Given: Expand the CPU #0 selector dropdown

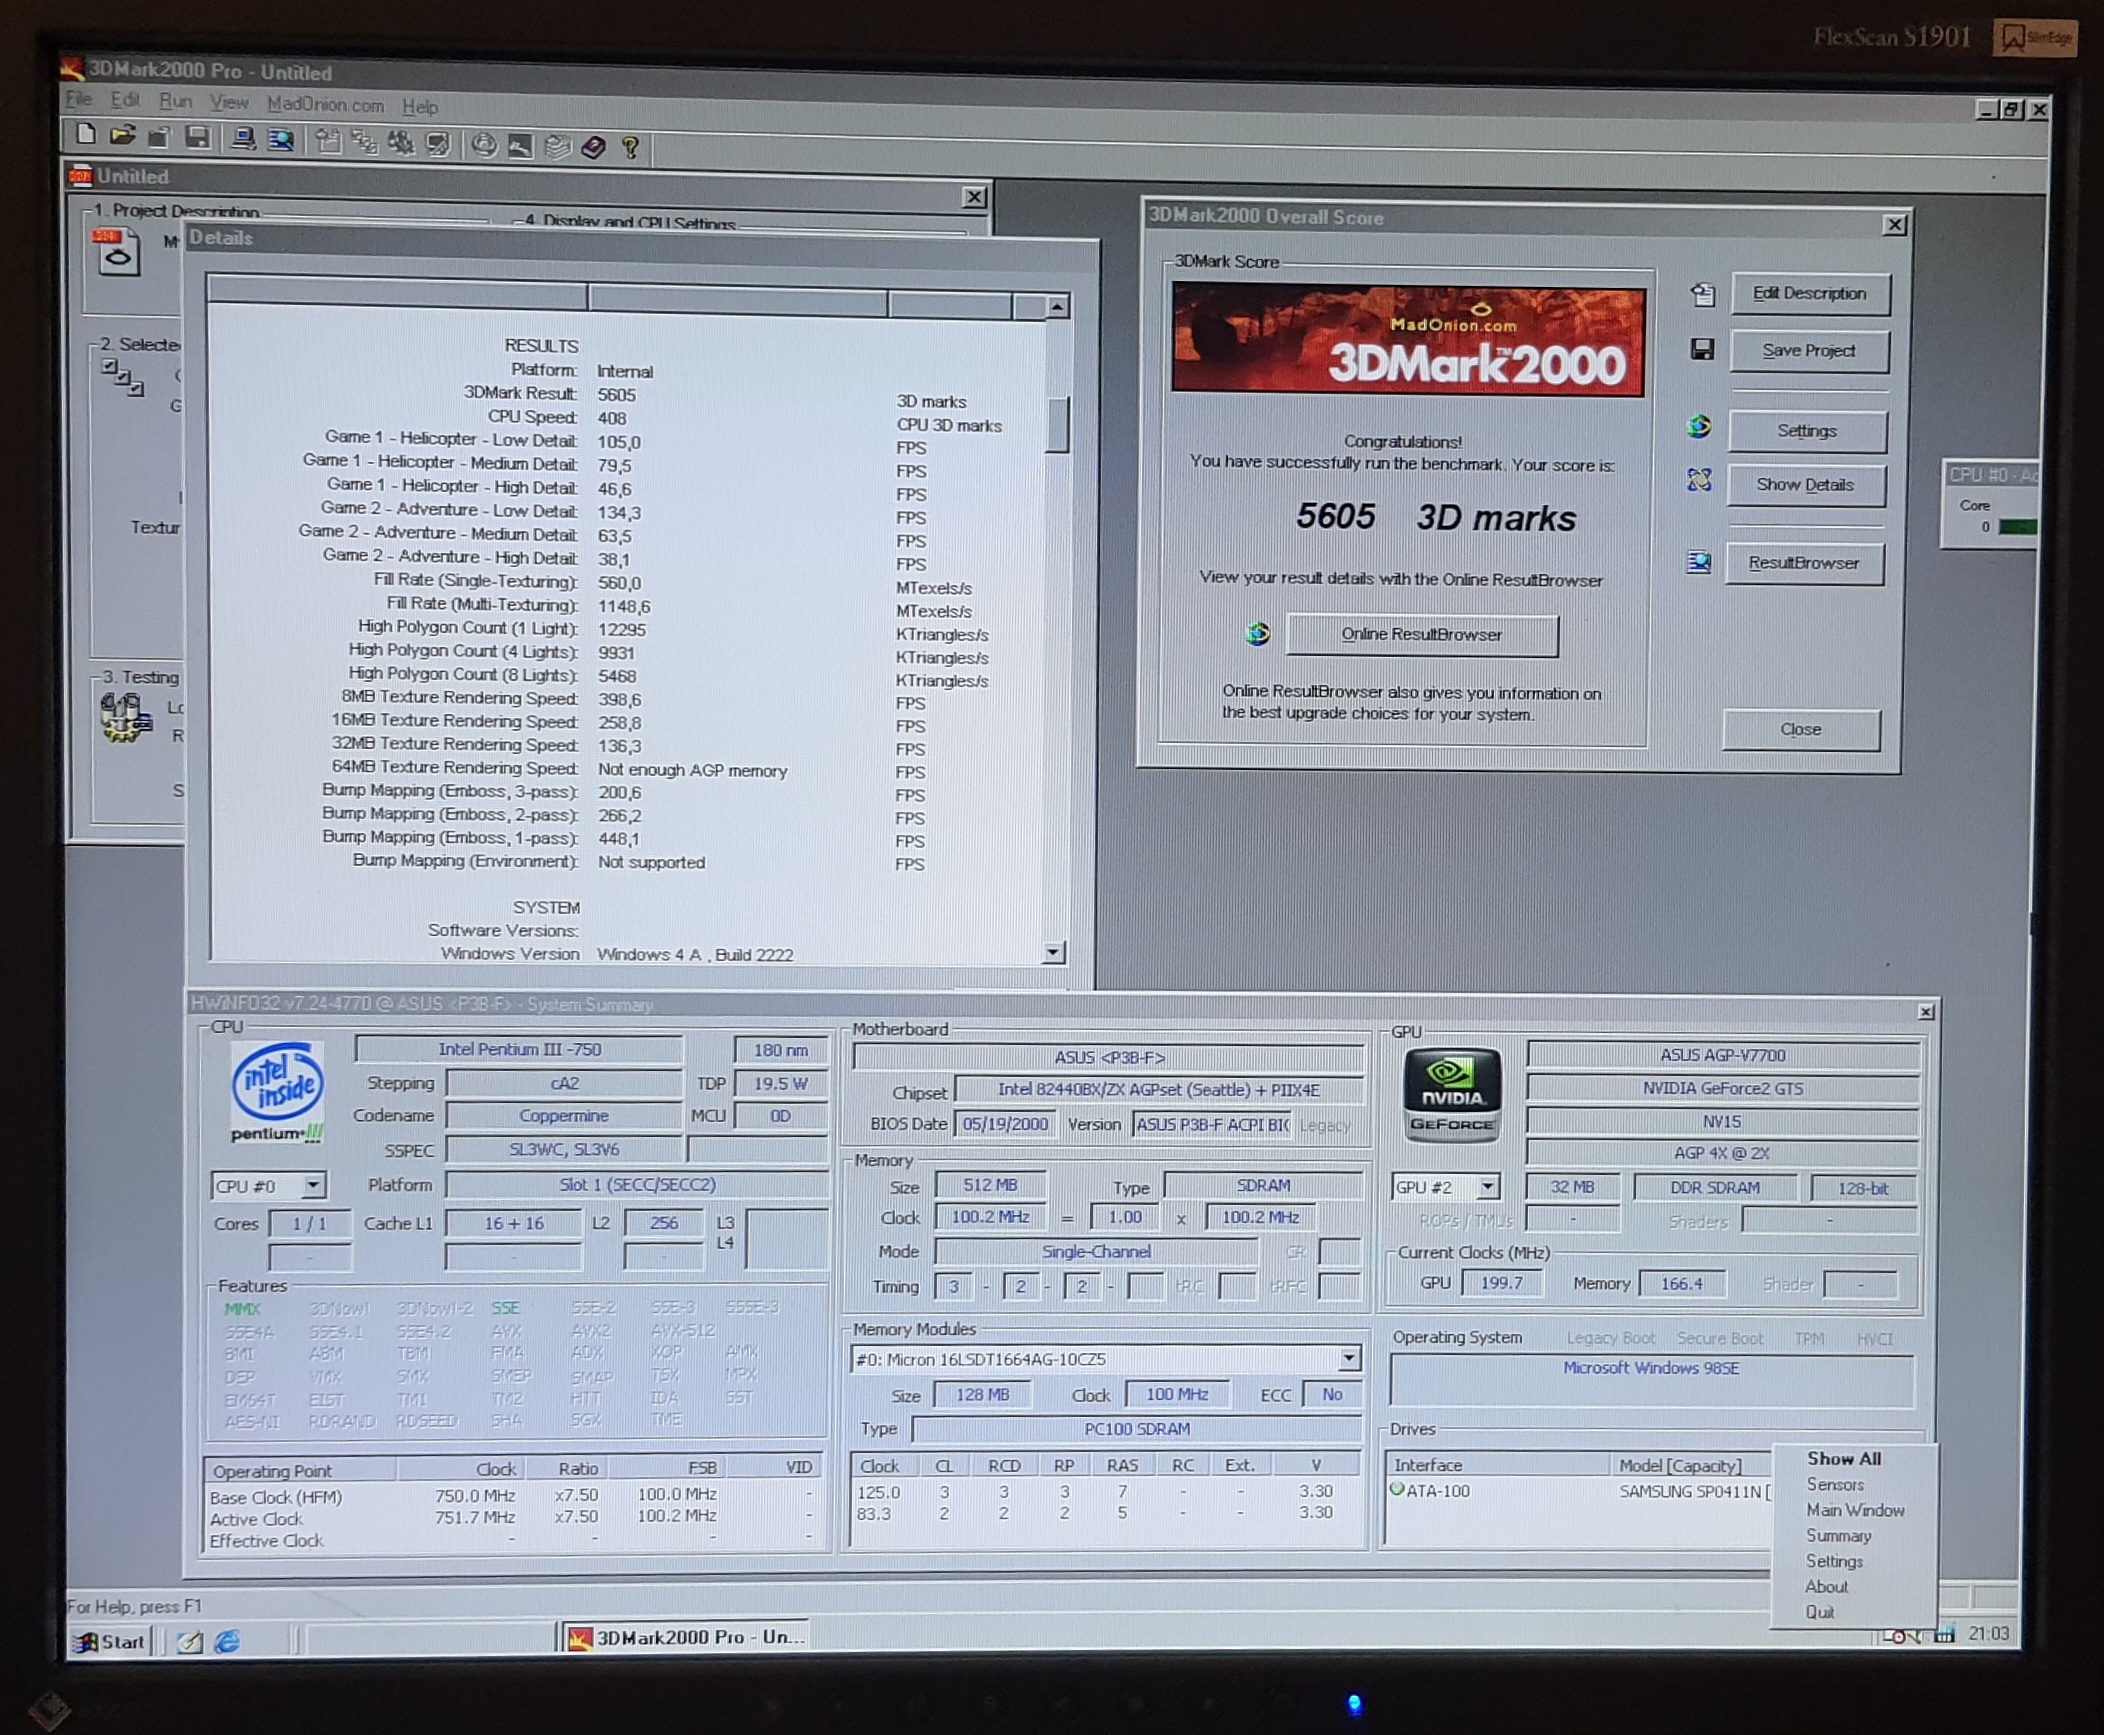Looking at the screenshot, I should [x=313, y=1186].
